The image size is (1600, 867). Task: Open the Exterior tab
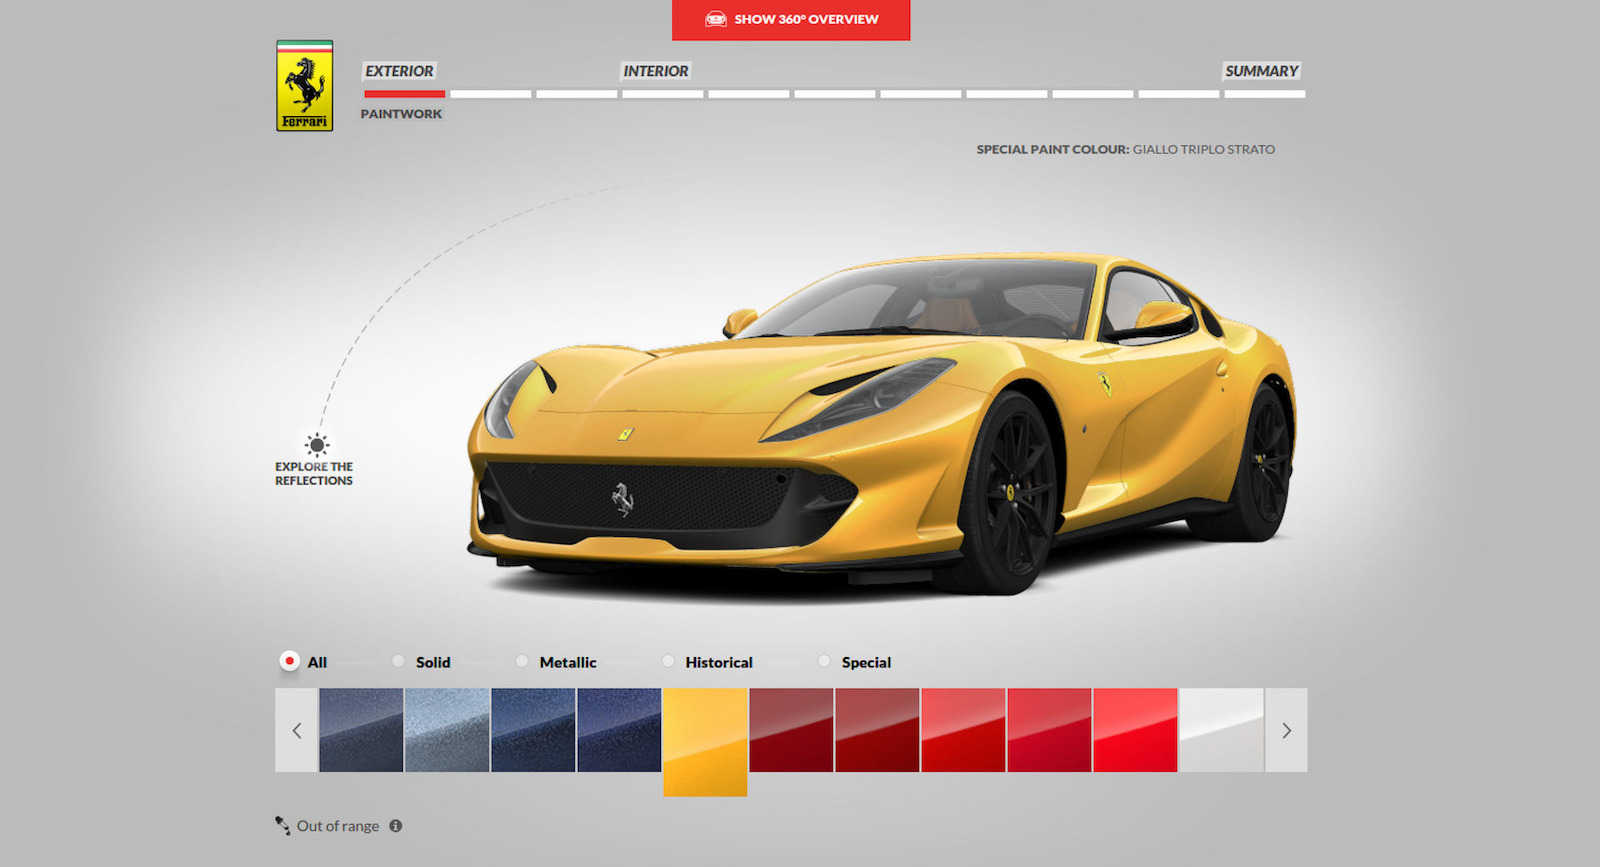[x=399, y=71]
